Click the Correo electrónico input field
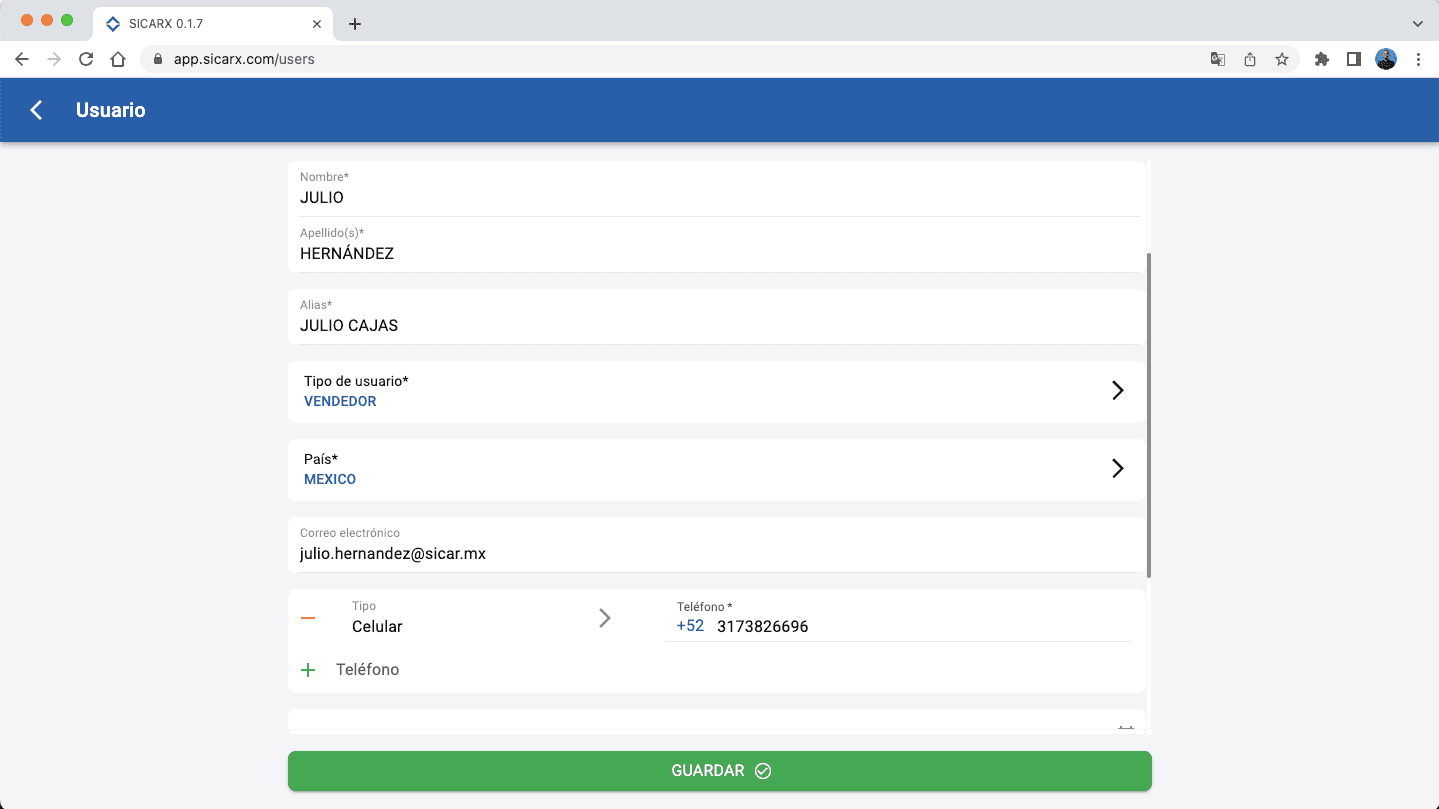1439x809 pixels. click(716, 553)
